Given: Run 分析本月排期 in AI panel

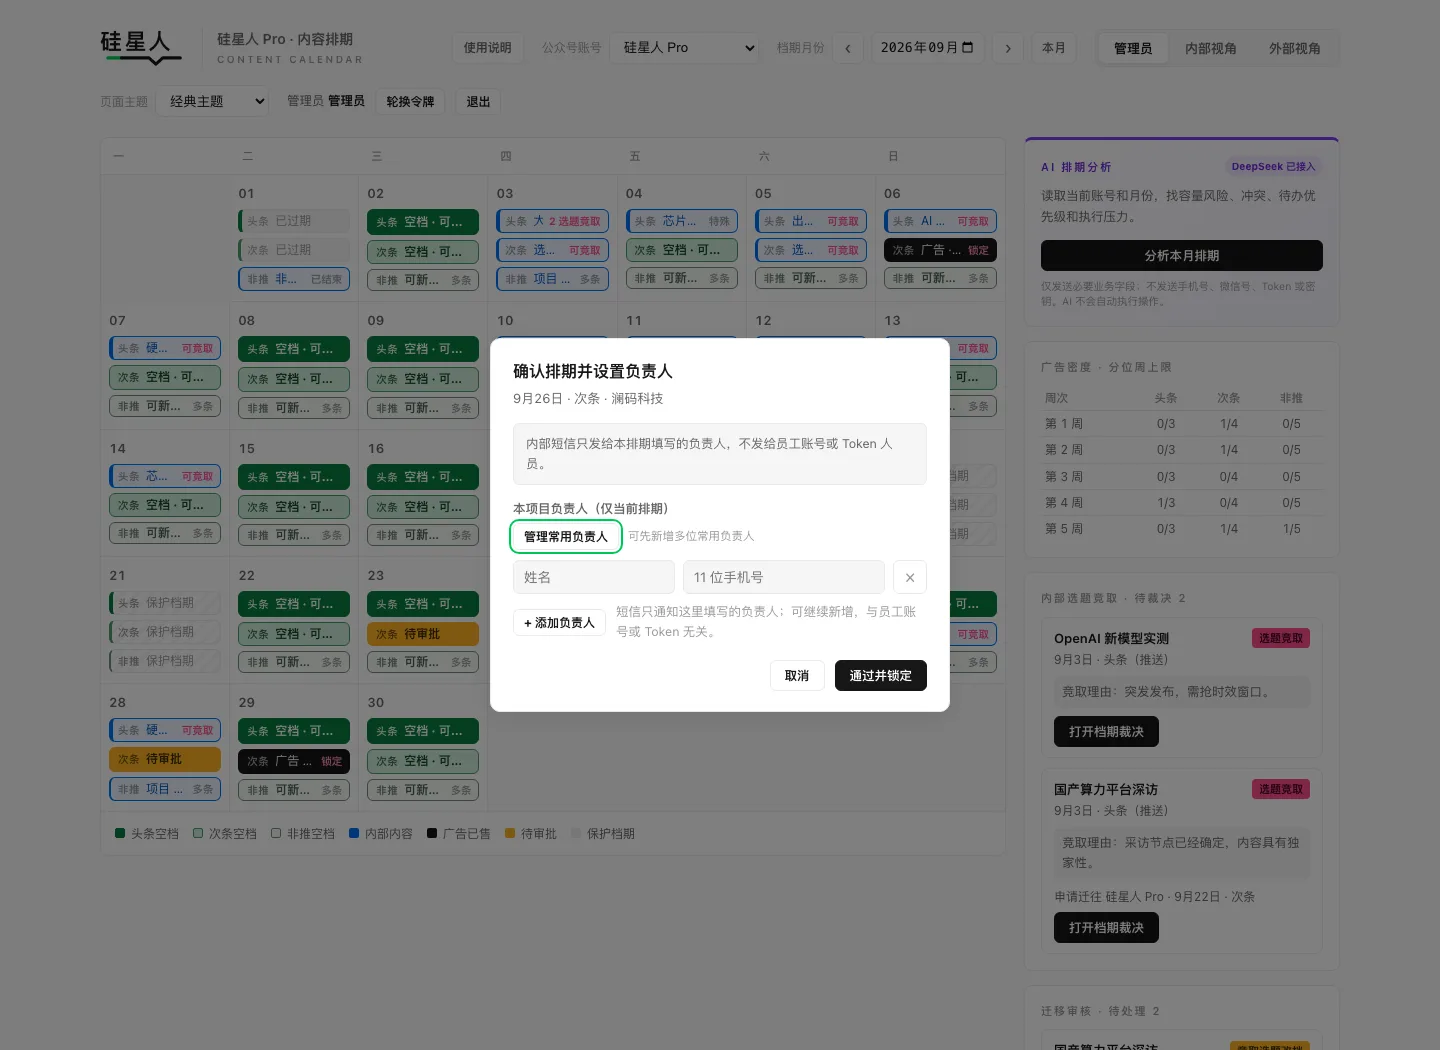Looking at the screenshot, I should [1182, 255].
